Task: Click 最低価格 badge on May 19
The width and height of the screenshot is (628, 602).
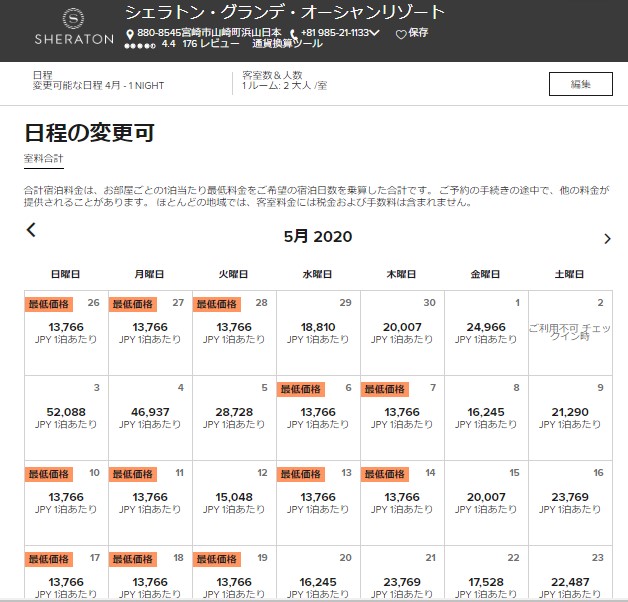Action: pyautogui.click(x=217, y=560)
